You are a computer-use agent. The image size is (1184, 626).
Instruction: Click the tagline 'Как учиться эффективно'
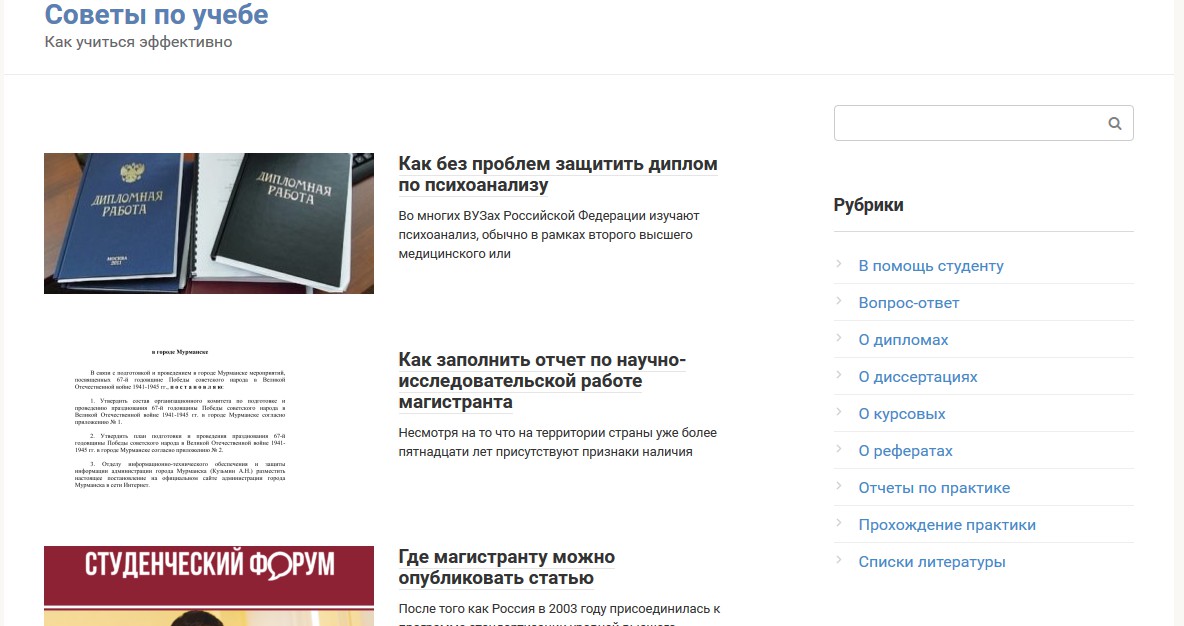[x=138, y=42]
